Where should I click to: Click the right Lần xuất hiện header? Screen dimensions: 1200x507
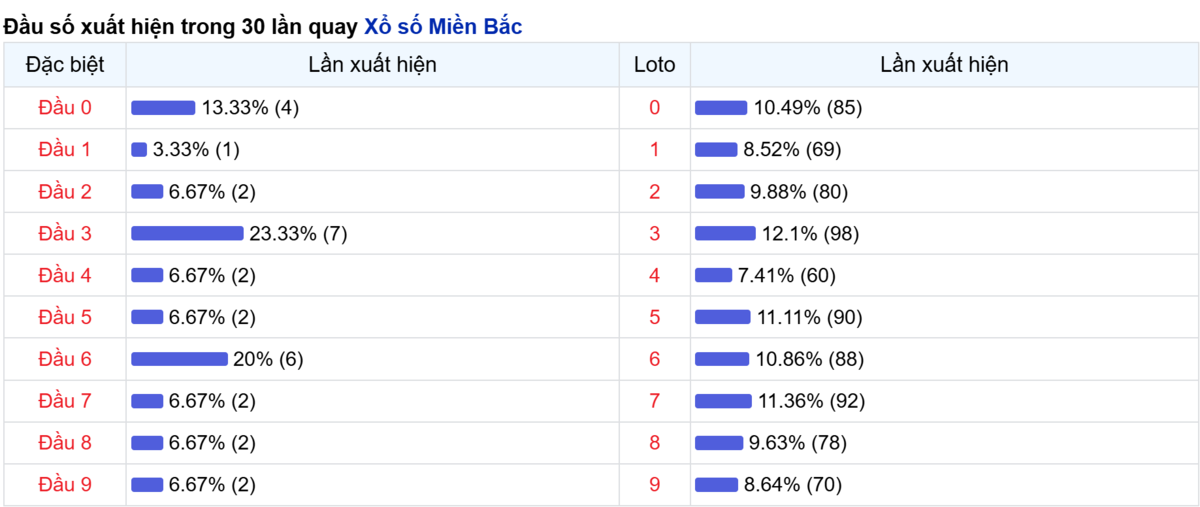(944, 65)
